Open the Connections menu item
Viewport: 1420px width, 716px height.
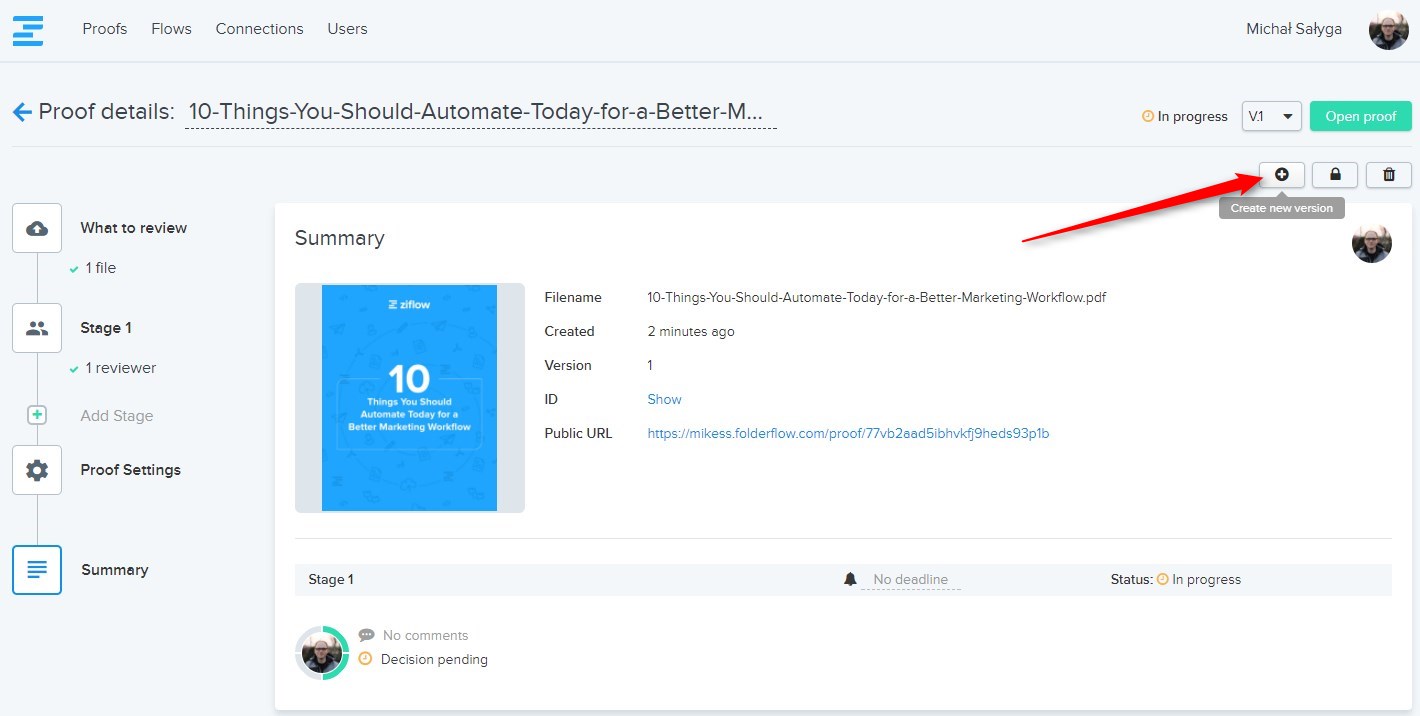pos(259,29)
